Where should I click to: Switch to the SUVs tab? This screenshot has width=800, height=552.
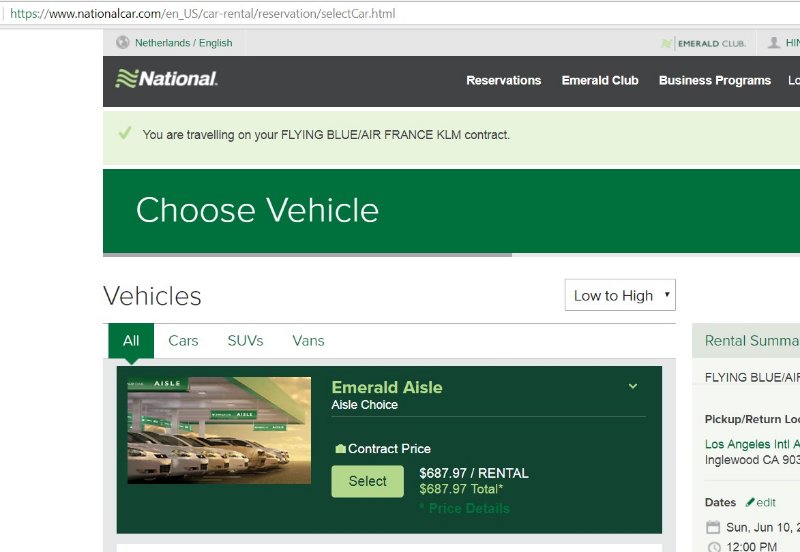245,341
